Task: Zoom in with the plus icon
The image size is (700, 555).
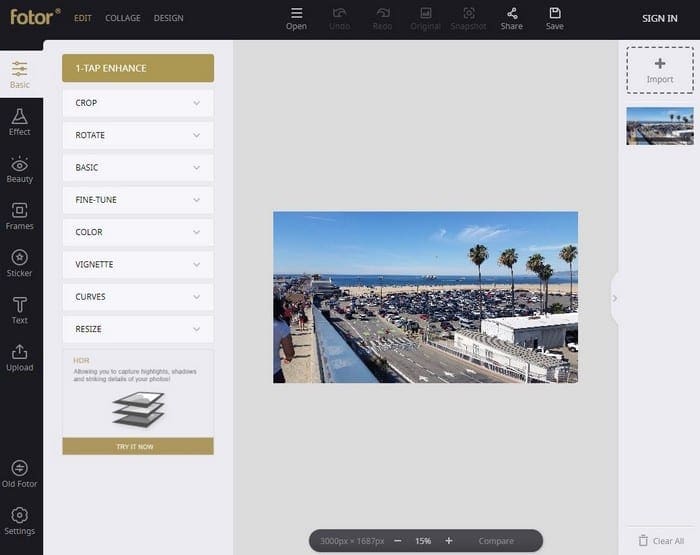Action: 449,541
